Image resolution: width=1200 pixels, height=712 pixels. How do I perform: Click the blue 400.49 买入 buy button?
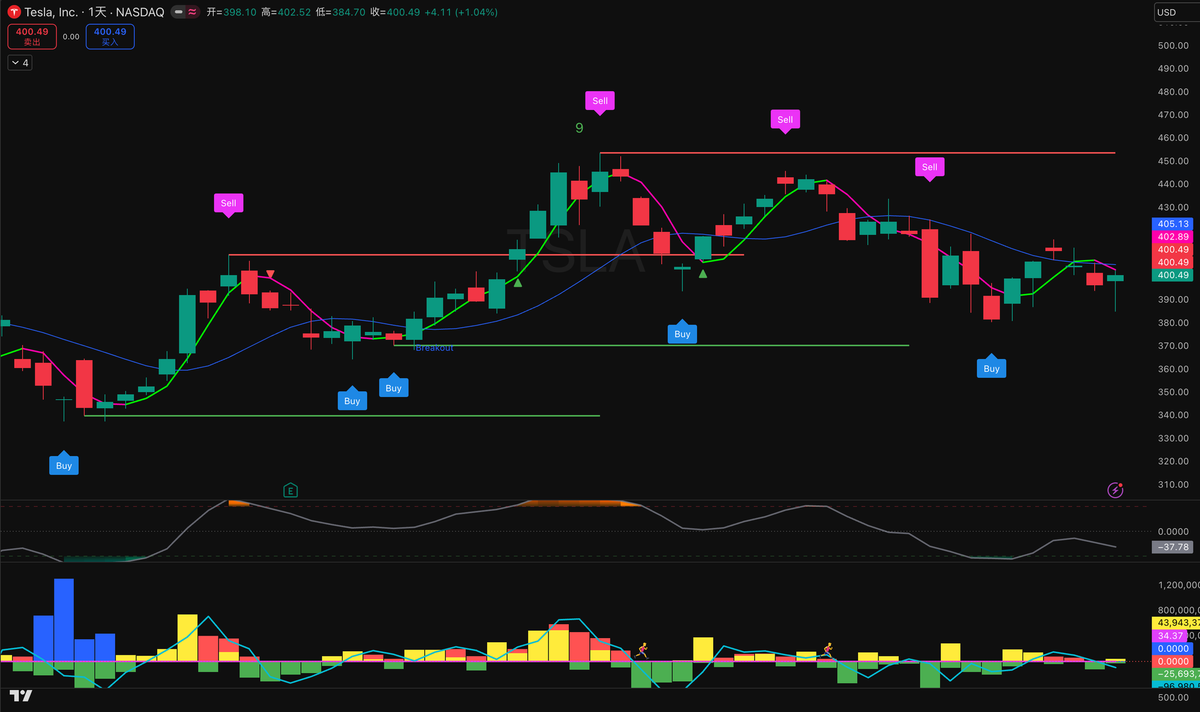click(x=110, y=36)
